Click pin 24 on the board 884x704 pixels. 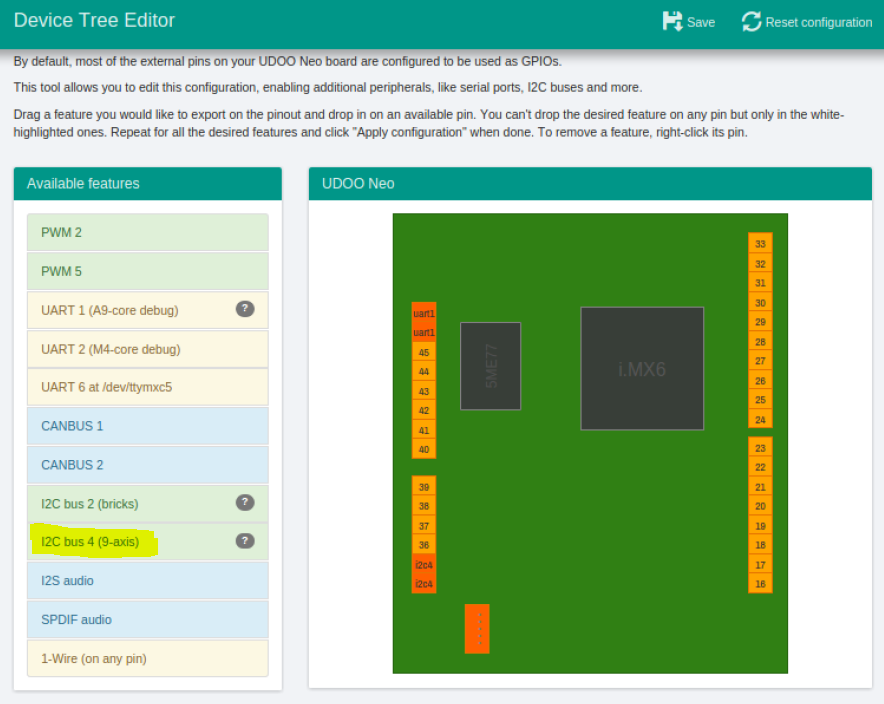point(761,419)
